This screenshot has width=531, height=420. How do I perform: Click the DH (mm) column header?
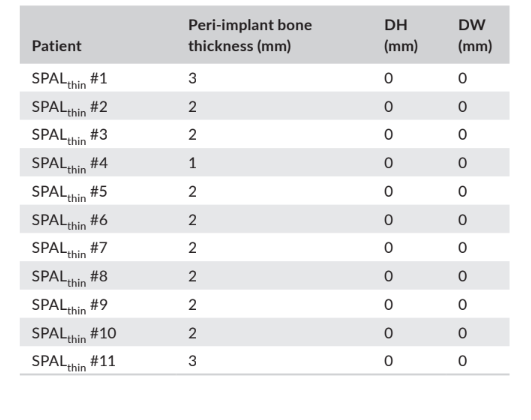[401, 35]
